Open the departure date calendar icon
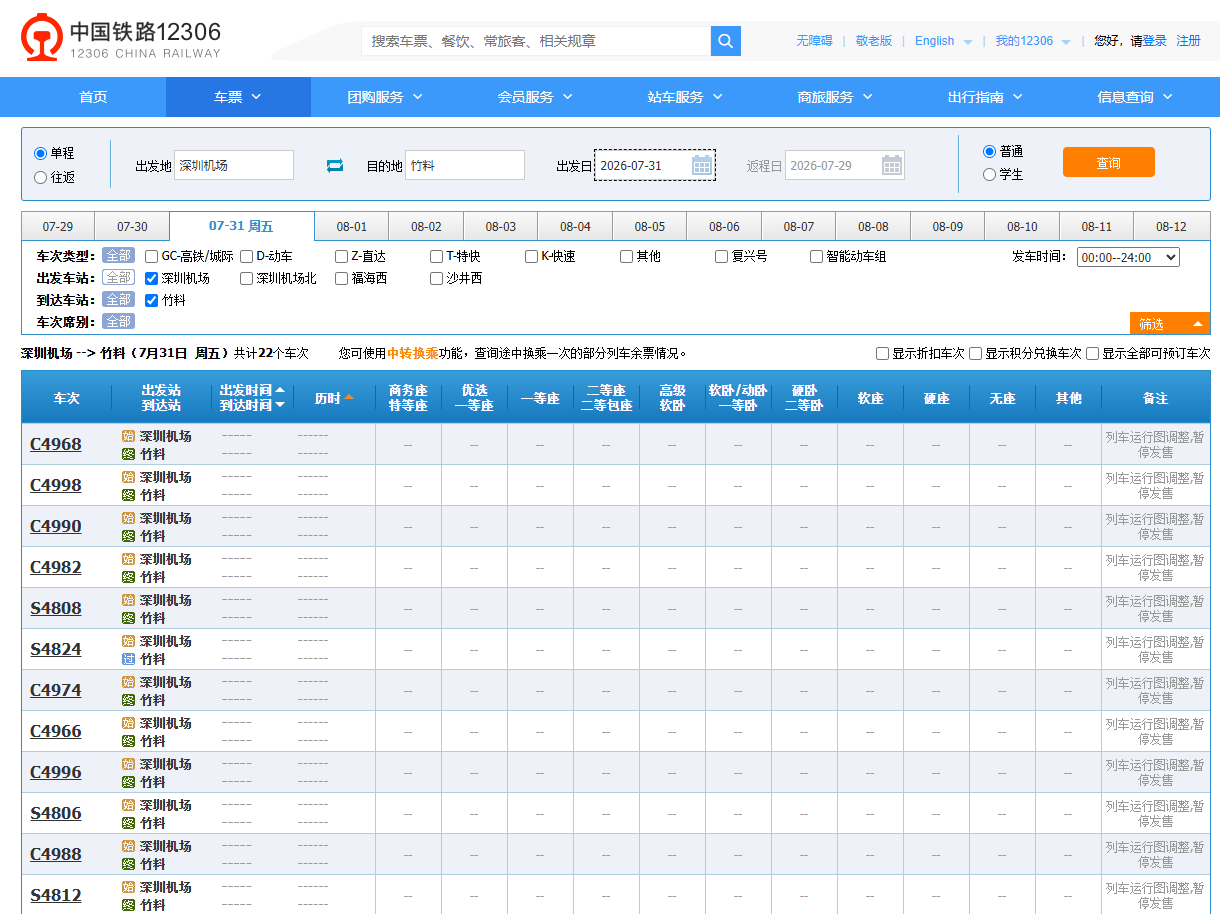This screenshot has height=914, width=1220. click(702, 165)
